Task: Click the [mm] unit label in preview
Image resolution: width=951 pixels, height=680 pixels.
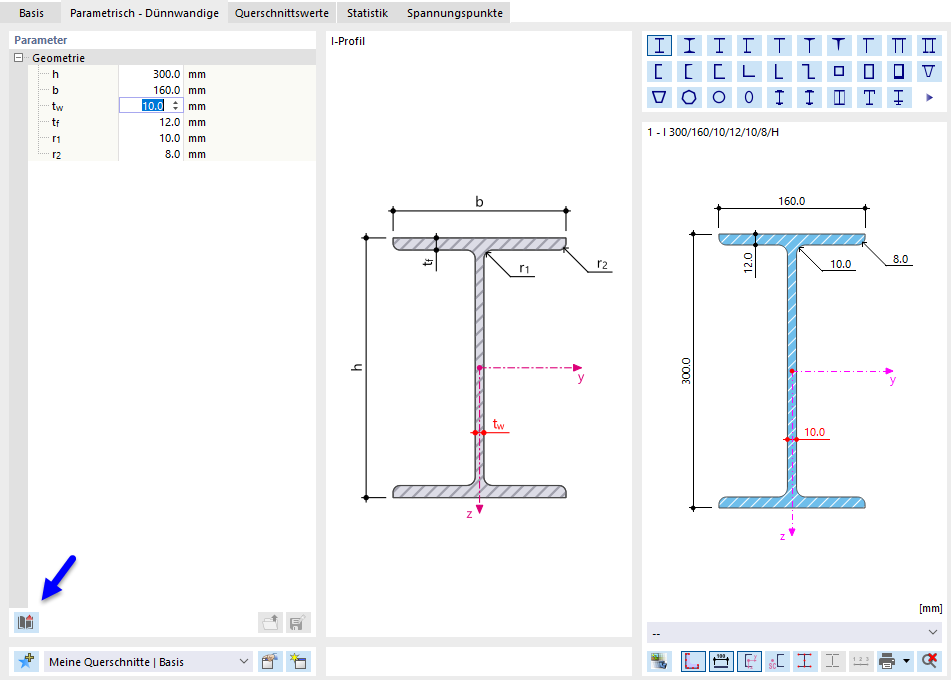Action: coord(930,608)
